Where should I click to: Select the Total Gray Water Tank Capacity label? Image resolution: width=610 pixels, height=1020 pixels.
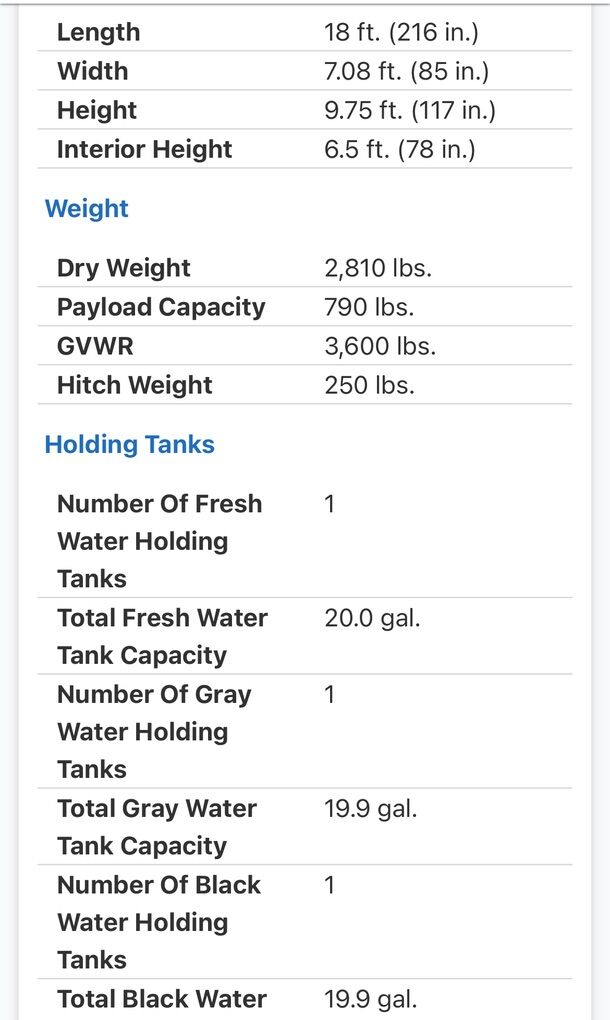pos(158,827)
